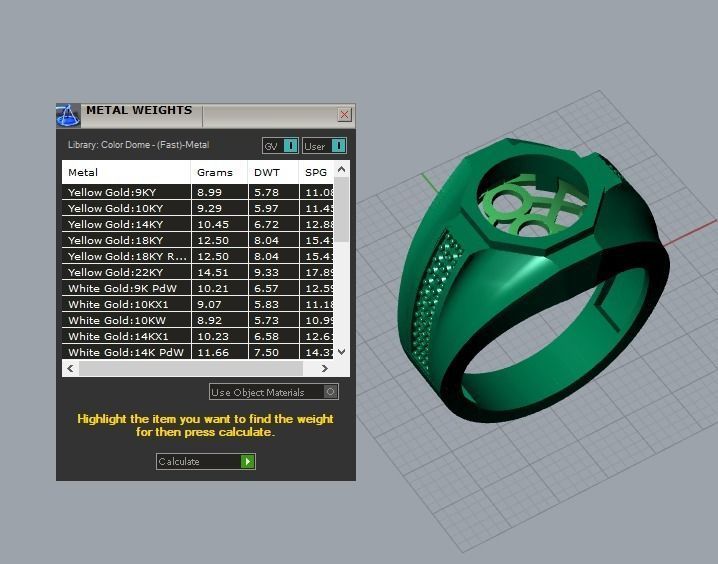Viewport: 718px width, 564px height.
Task: Click the 9.33 DWT value
Action: [x=266, y=272]
